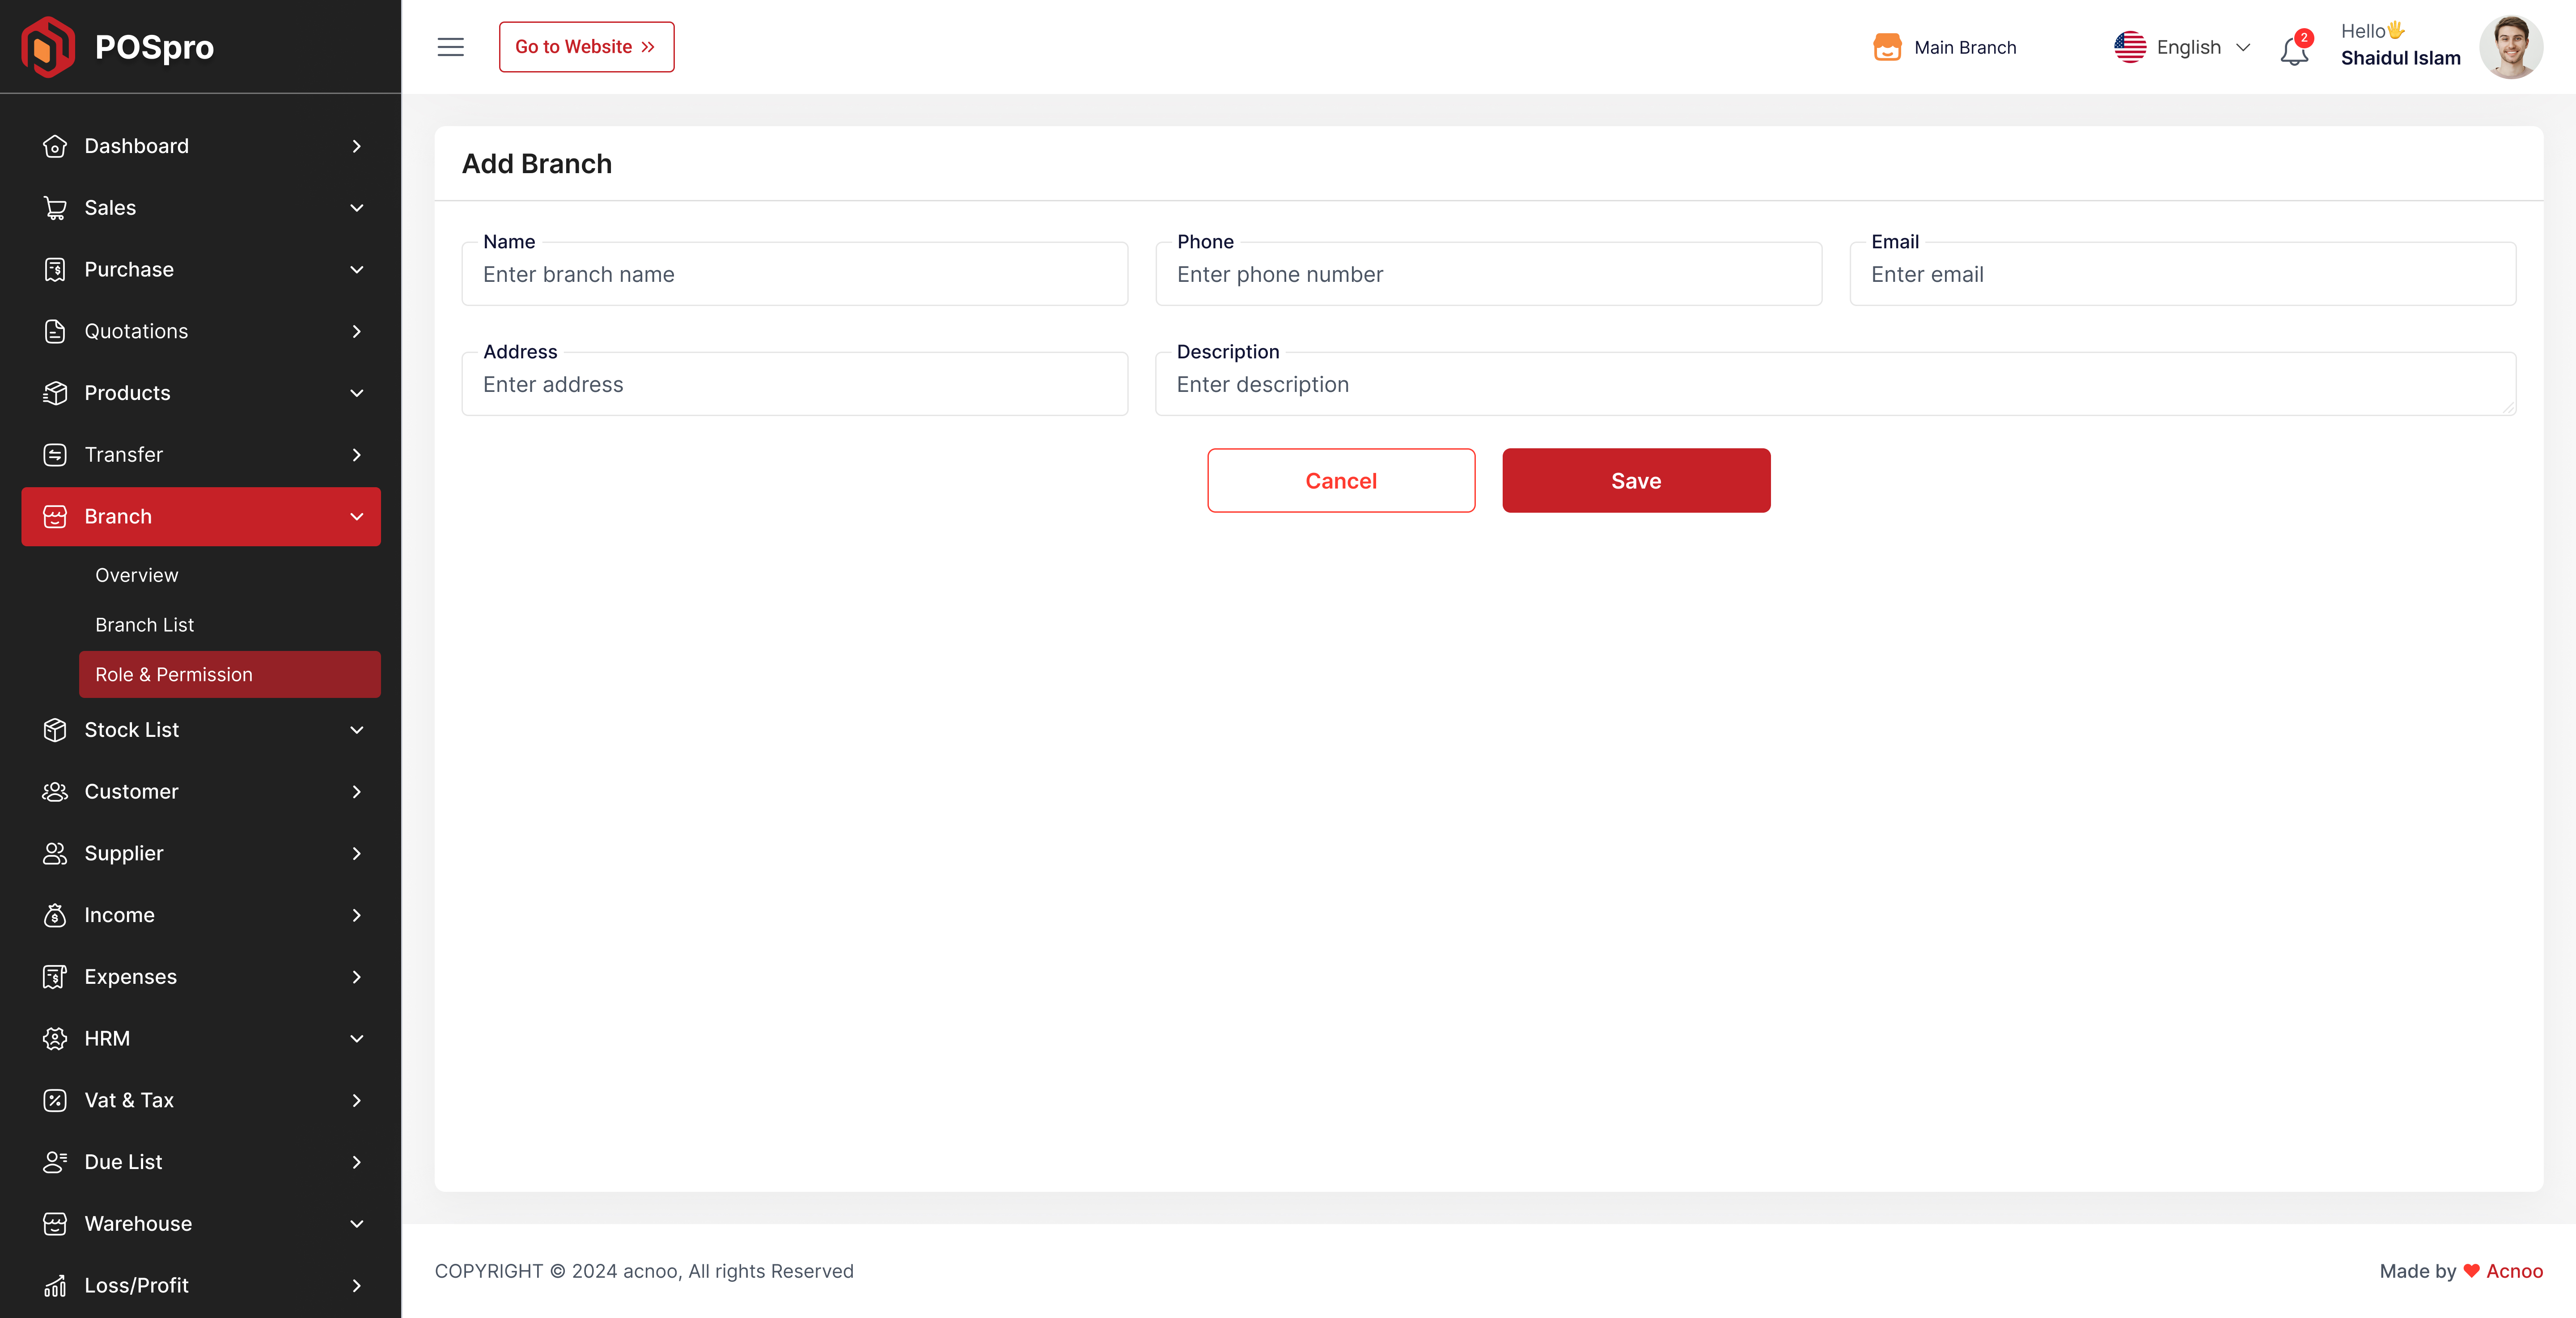Image resolution: width=2576 pixels, height=1318 pixels.
Task: Select Overview under Branch
Action: (x=136, y=575)
